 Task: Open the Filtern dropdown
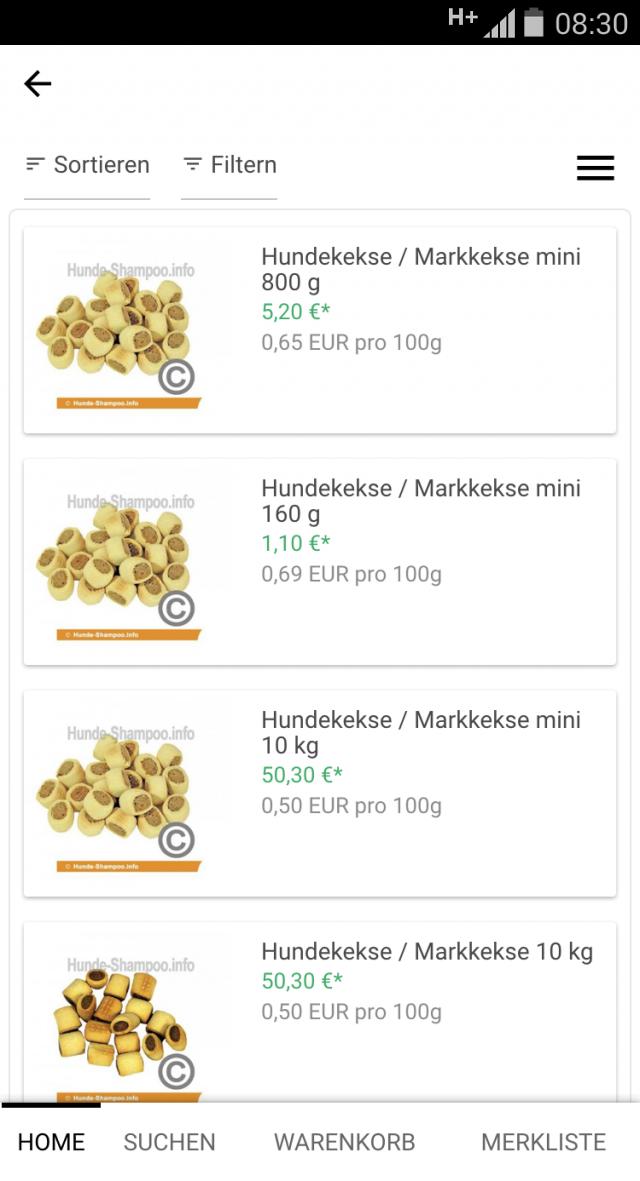point(229,165)
